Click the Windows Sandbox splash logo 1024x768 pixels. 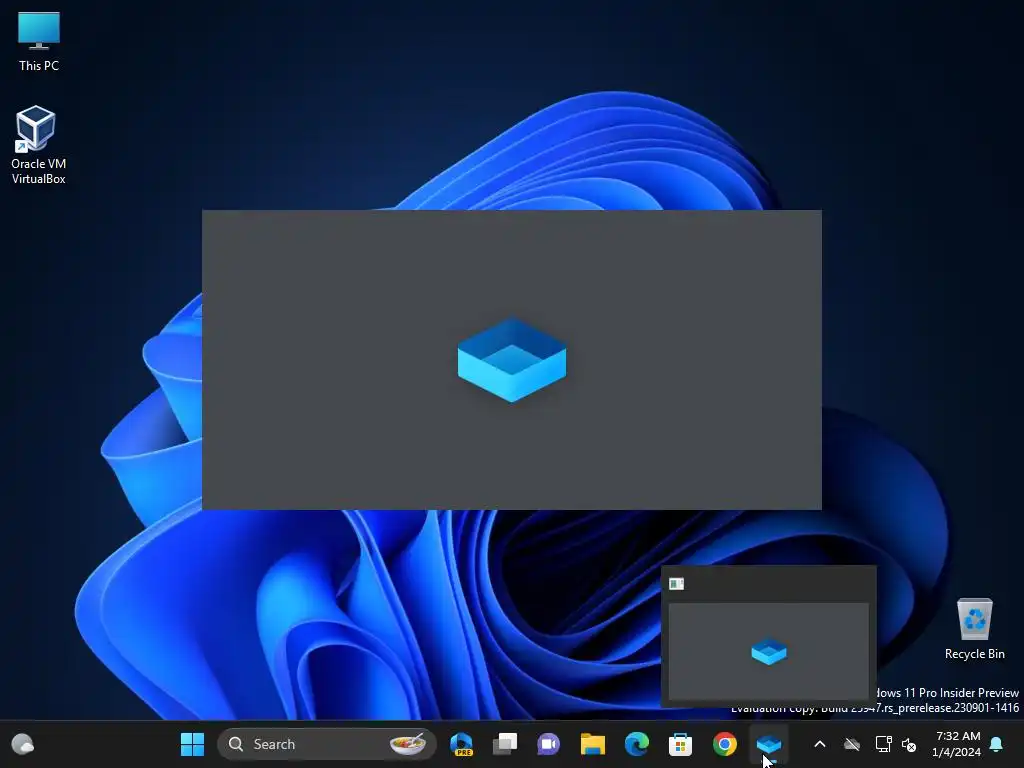512,360
